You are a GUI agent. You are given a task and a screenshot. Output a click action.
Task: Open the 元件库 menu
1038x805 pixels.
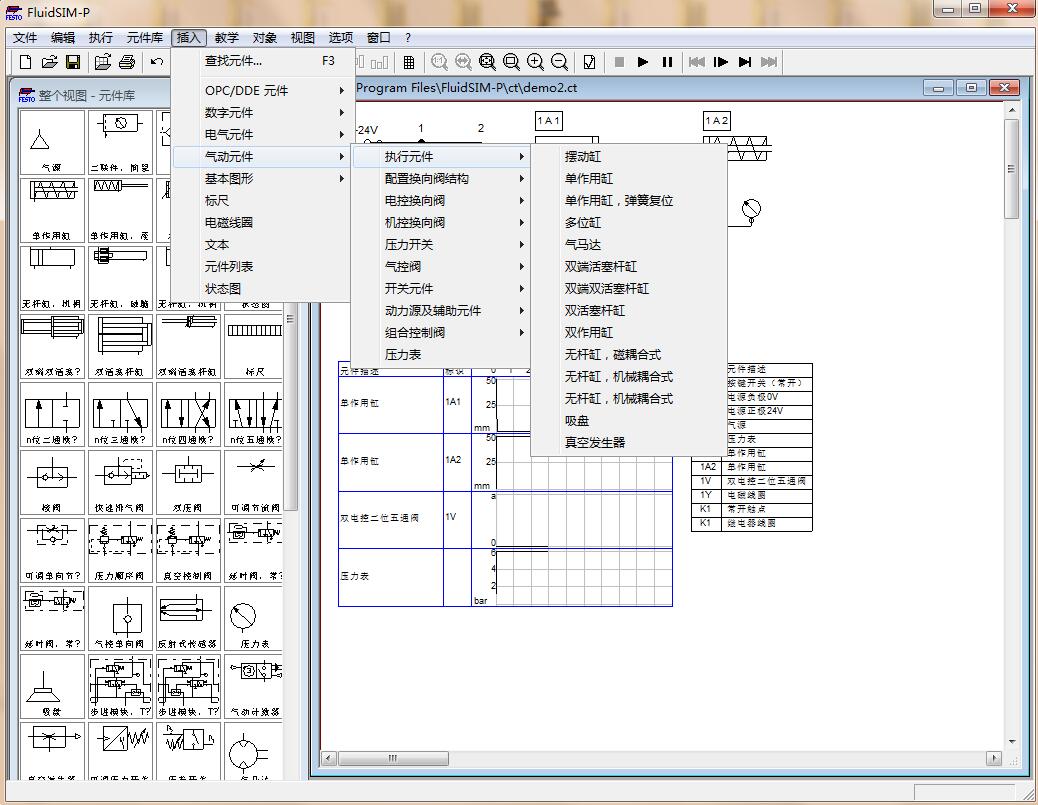click(144, 38)
